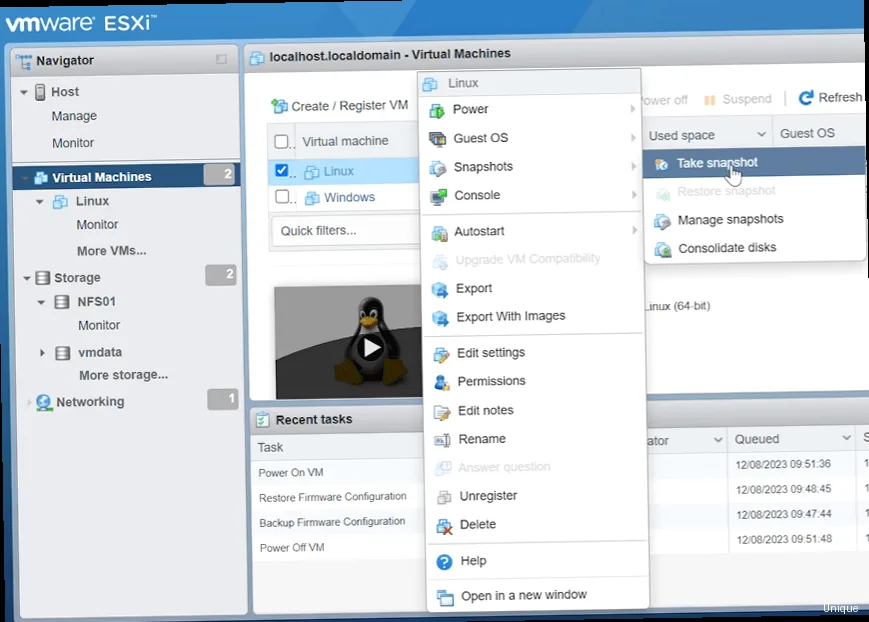Expand the vmdata storage node
The image size is (869, 622).
(x=42, y=352)
